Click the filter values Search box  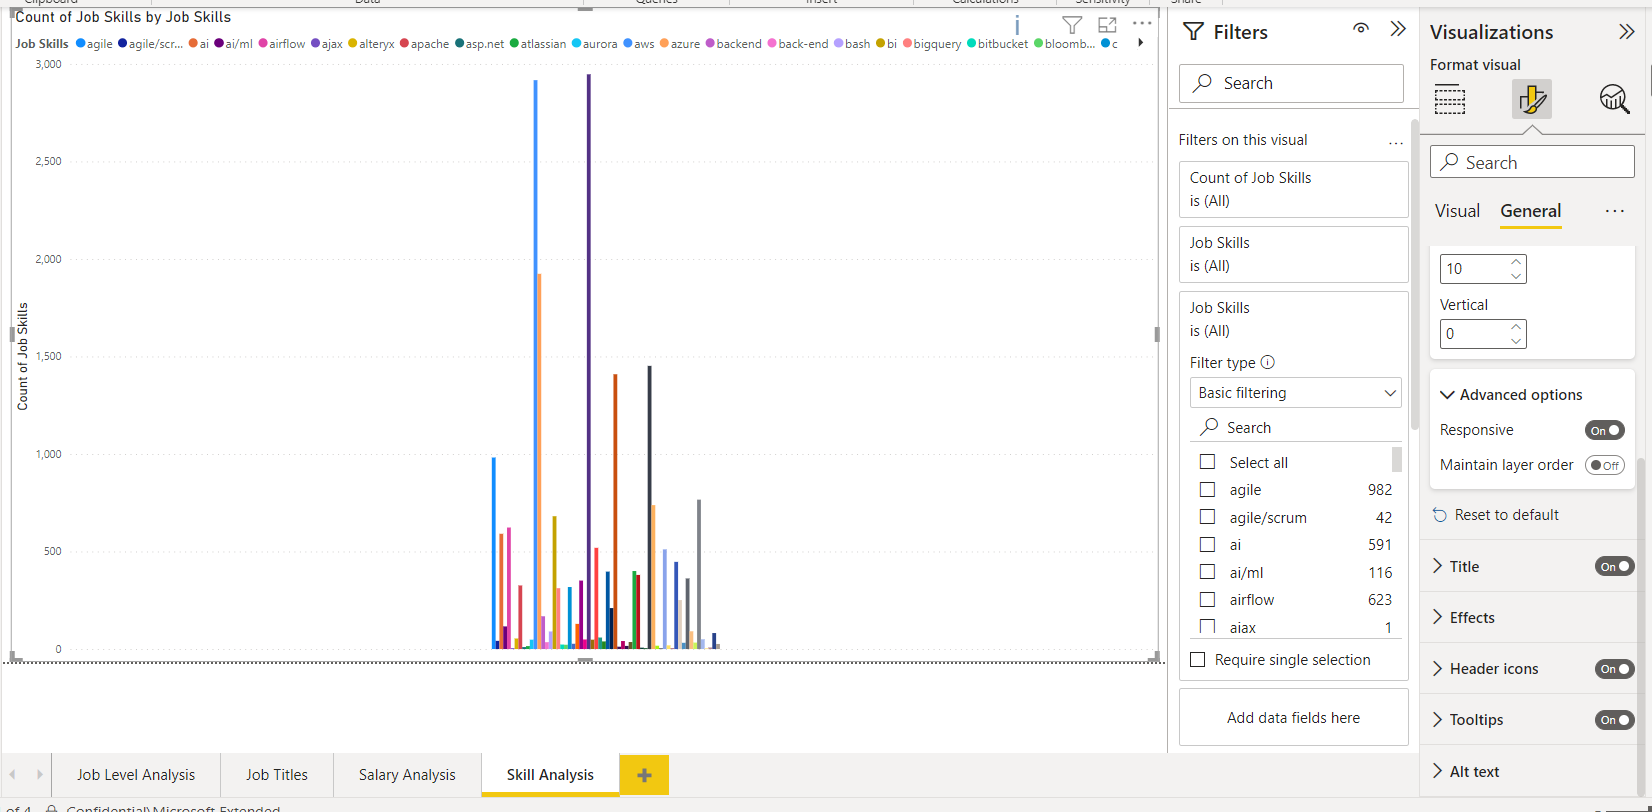(1295, 427)
